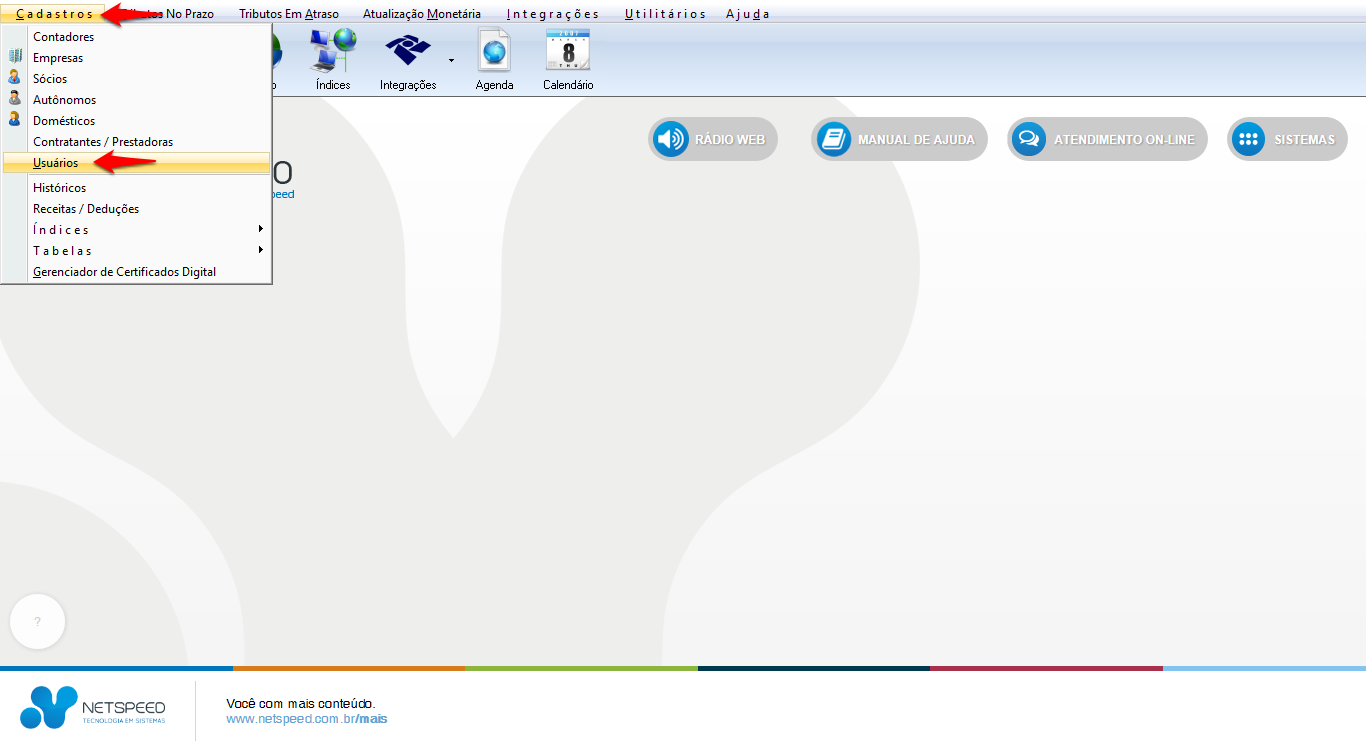
Task: Open the Índices toolbar icon
Action: pos(333,50)
